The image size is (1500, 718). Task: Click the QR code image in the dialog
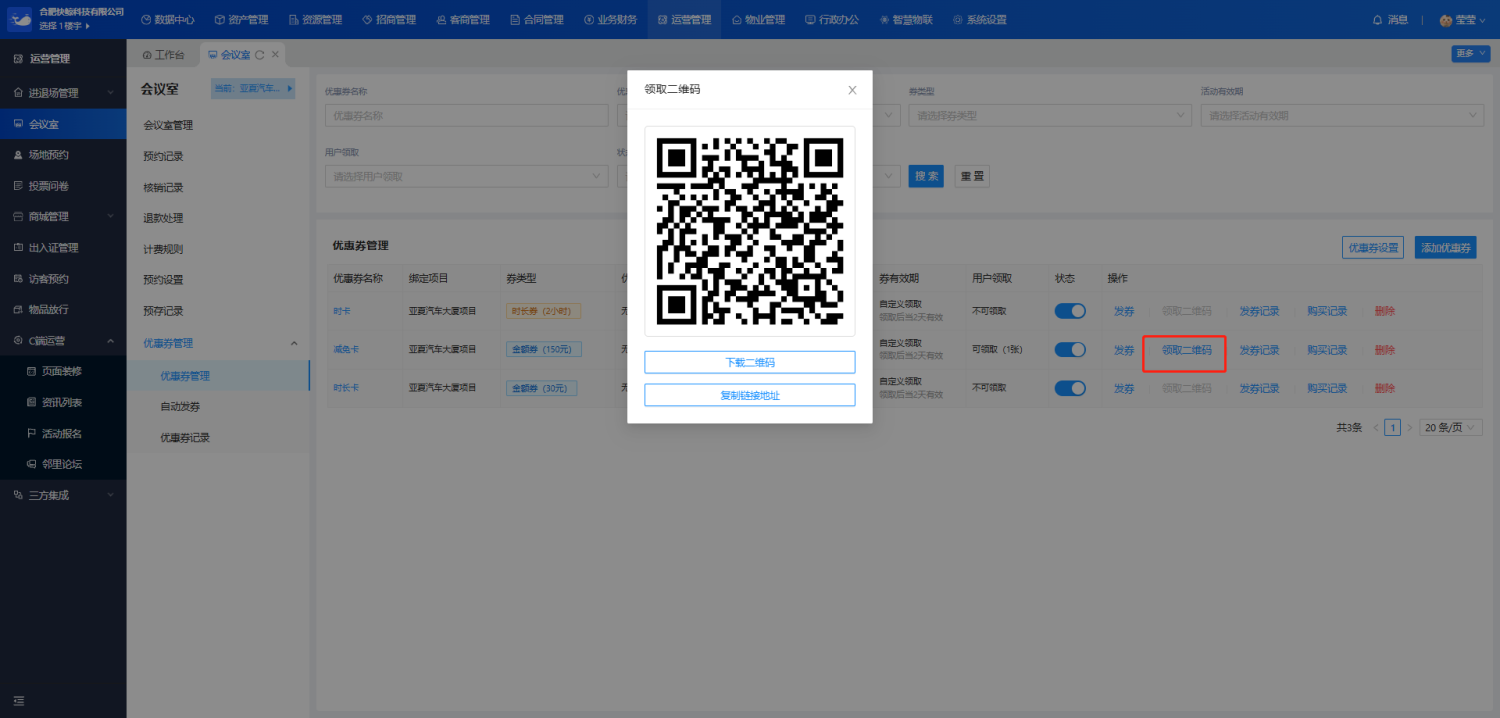(x=750, y=231)
